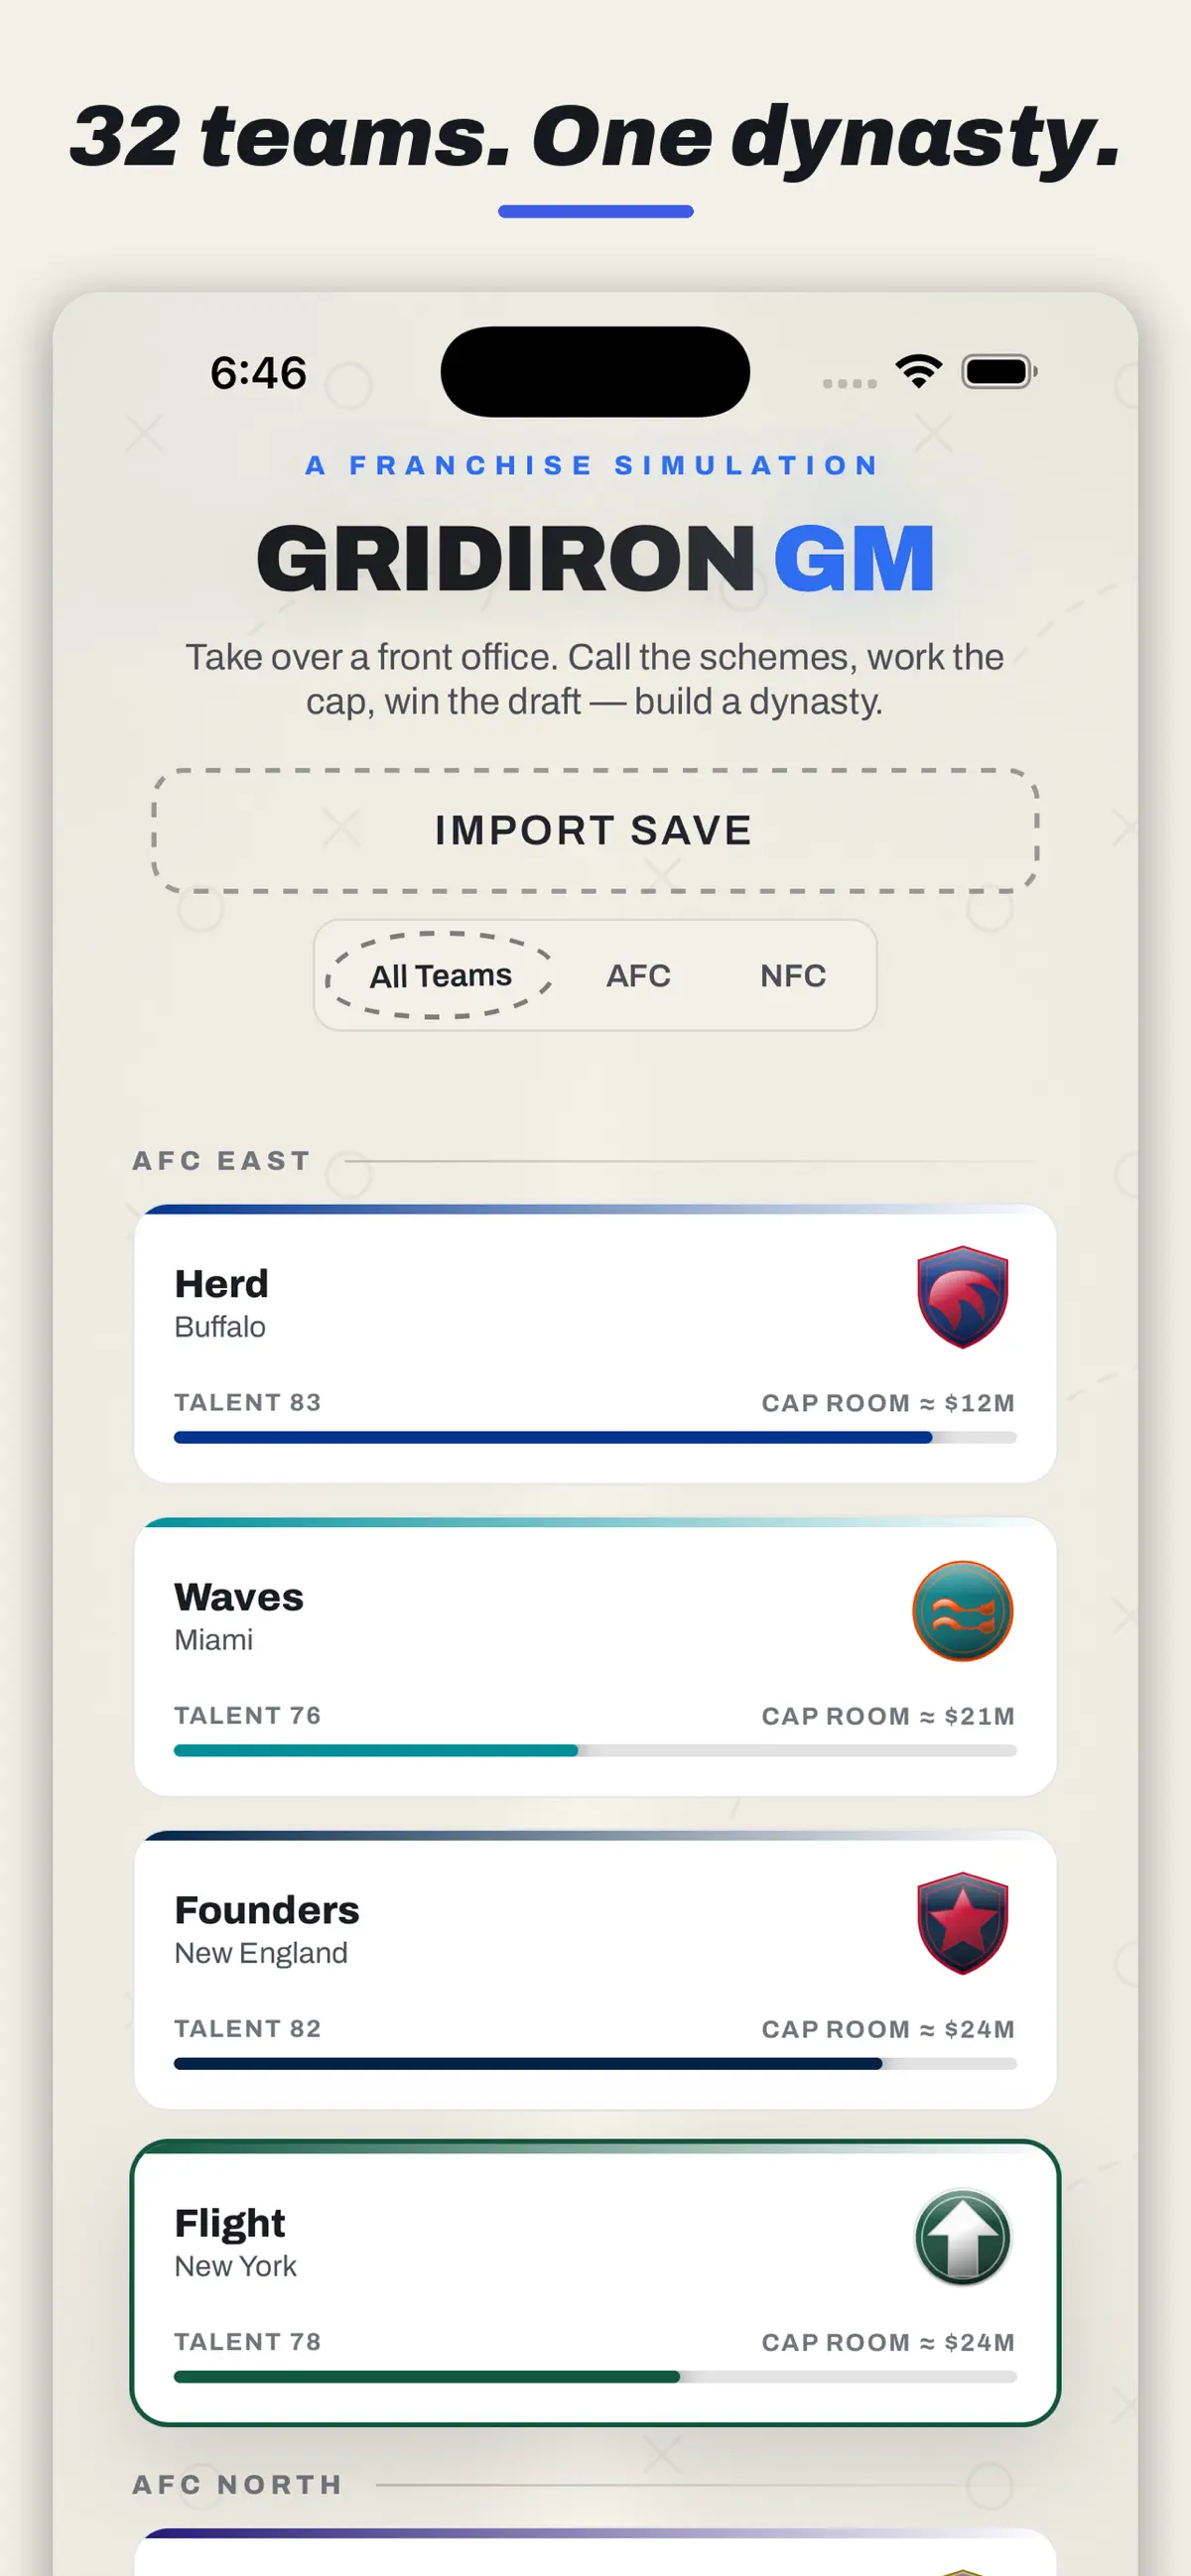The width and height of the screenshot is (1191, 2576).
Task: Tap the Wi-Fi status icon
Action: pyautogui.click(x=918, y=371)
